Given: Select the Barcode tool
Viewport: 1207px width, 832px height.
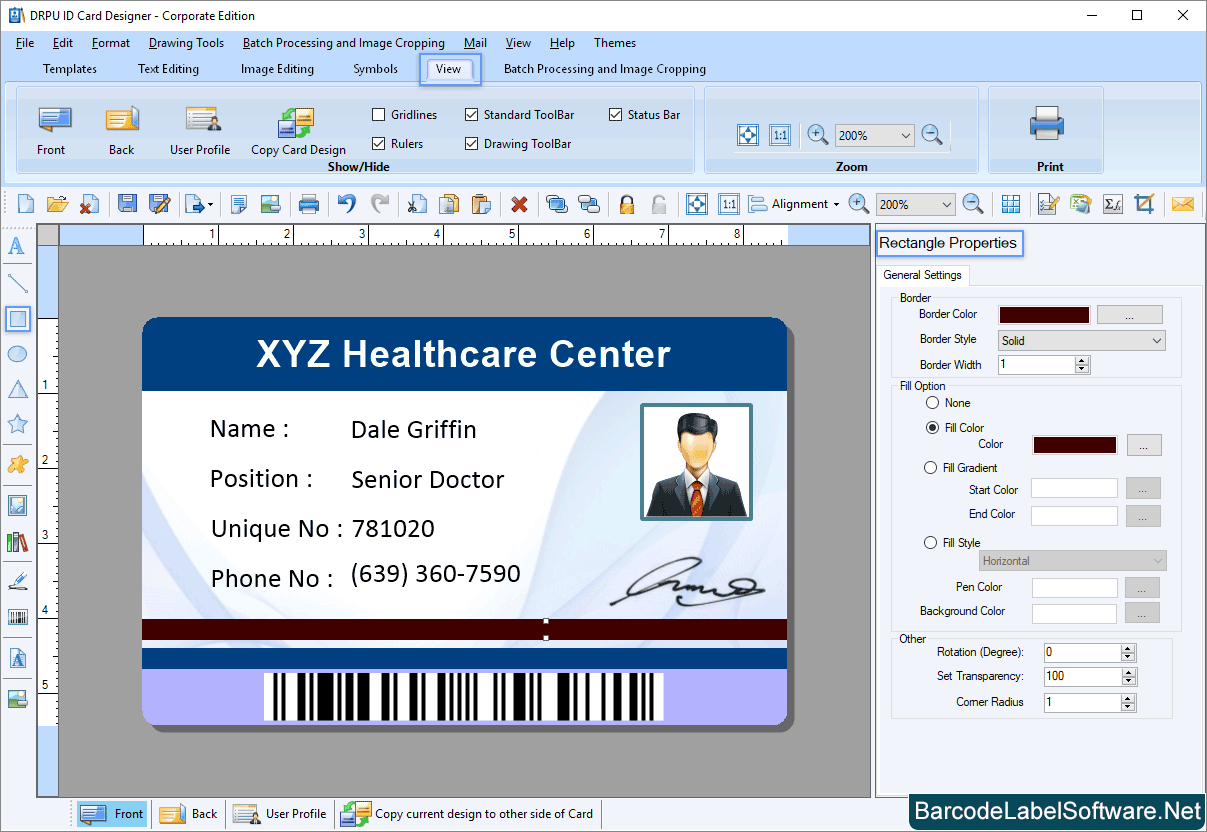Looking at the screenshot, I should (17, 617).
